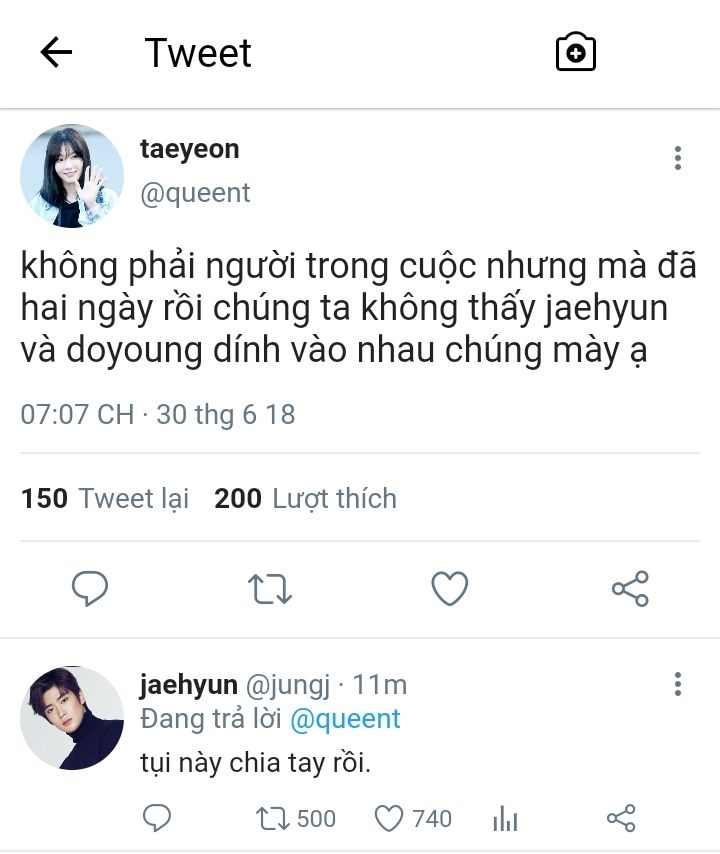Open taeyeon's tweet overflow menu

(678, 158)
